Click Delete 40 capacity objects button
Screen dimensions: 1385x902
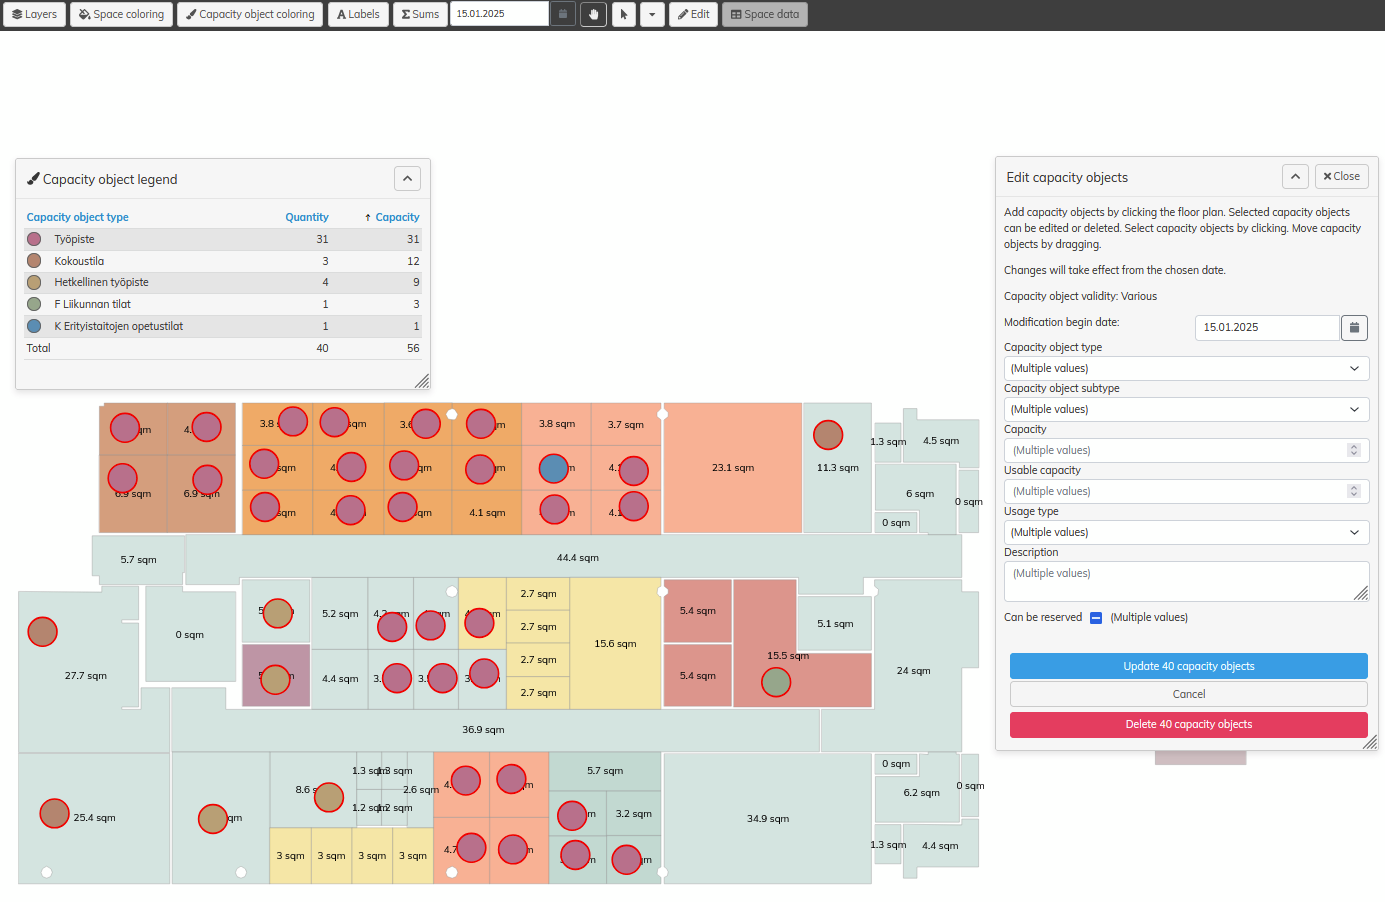click(1188, 724)
